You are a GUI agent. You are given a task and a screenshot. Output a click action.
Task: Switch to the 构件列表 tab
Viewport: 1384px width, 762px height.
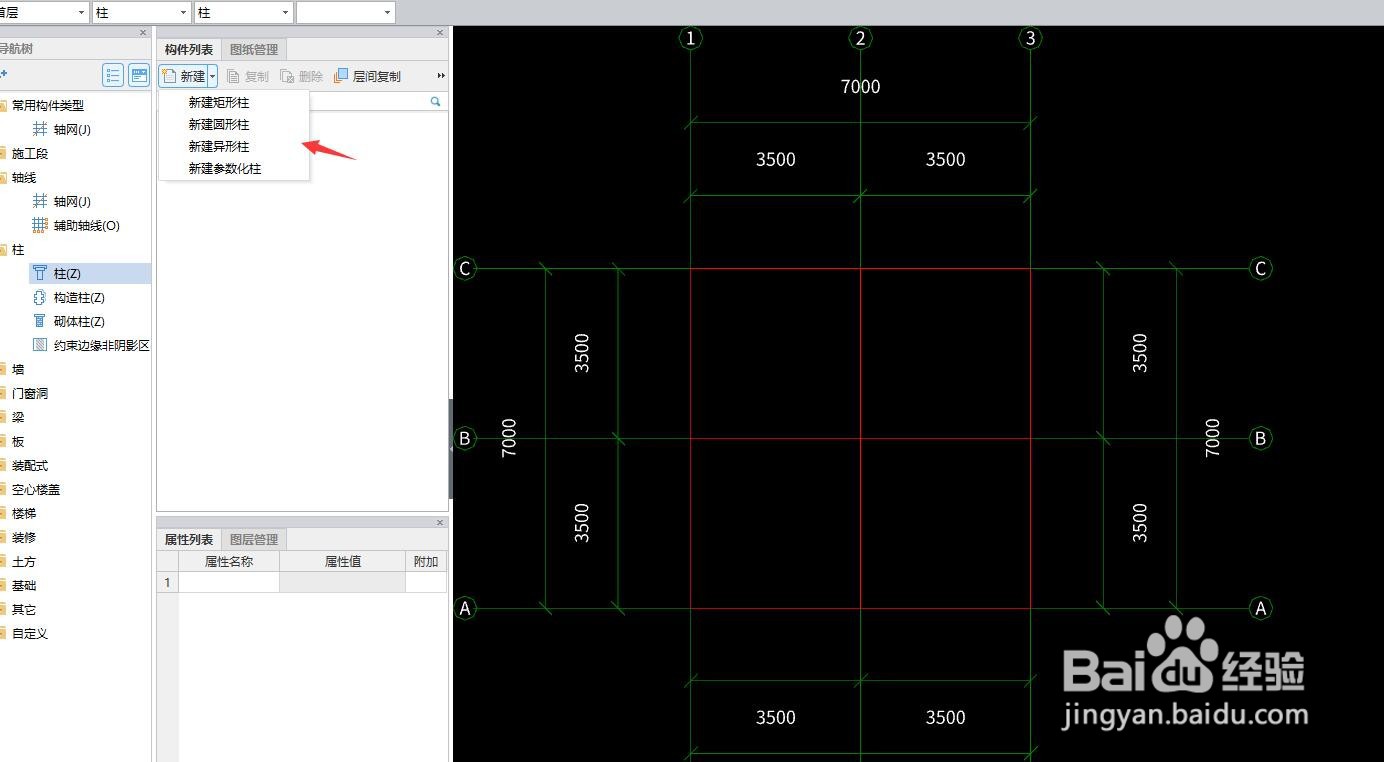pyautogui.click(x=189, y=49)
